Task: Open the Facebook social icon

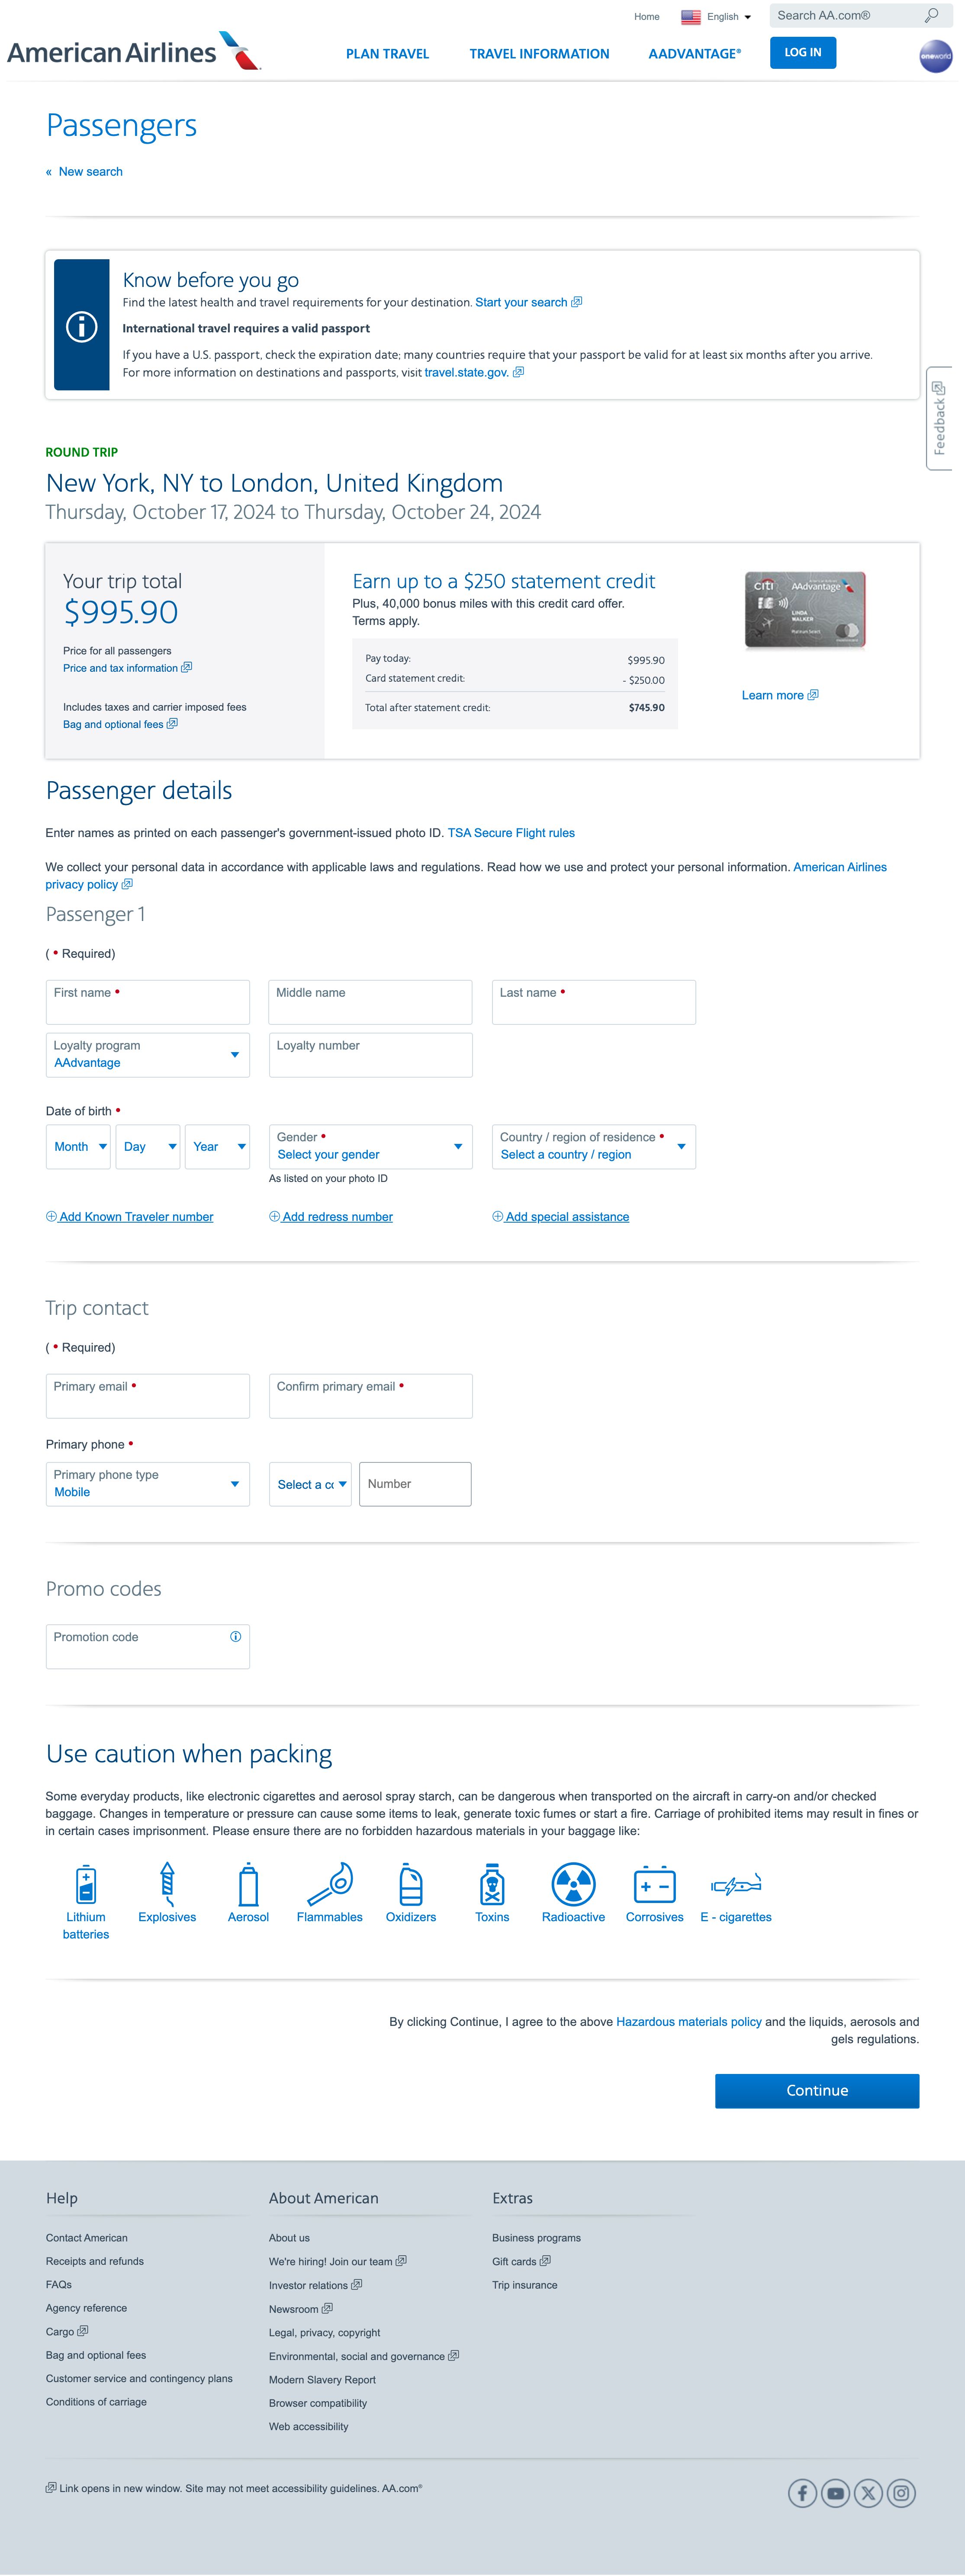Action: [802, 2493]
